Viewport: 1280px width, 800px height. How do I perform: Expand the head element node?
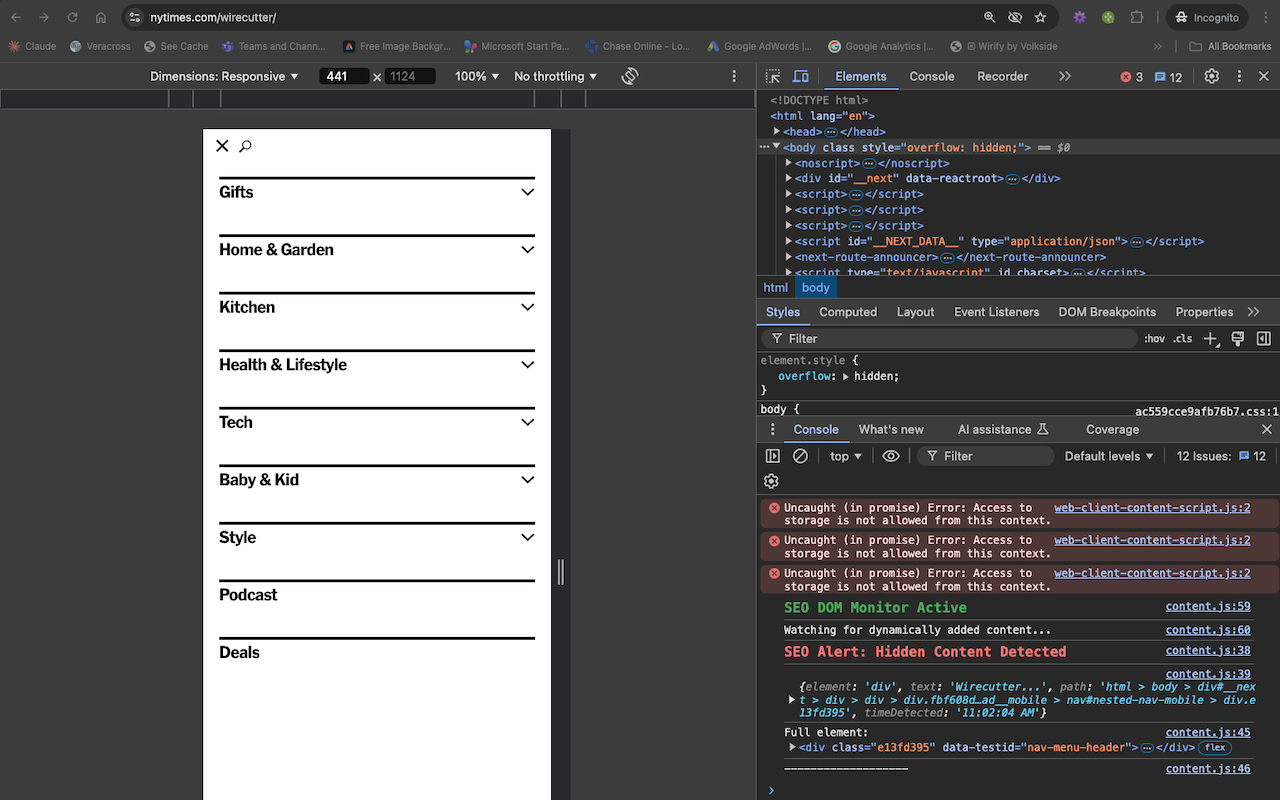(x=777, y=132)
